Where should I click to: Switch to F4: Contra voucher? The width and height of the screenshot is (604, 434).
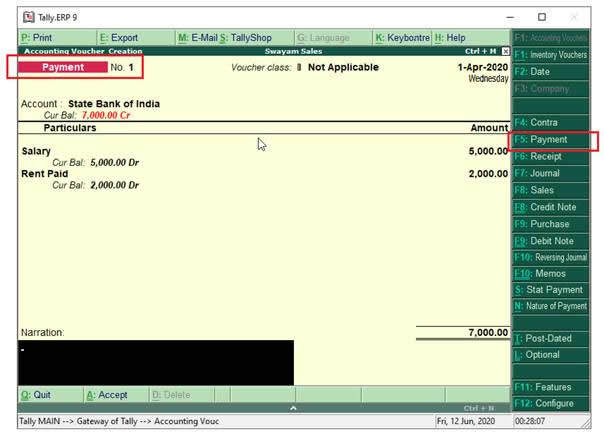point(550,122)
